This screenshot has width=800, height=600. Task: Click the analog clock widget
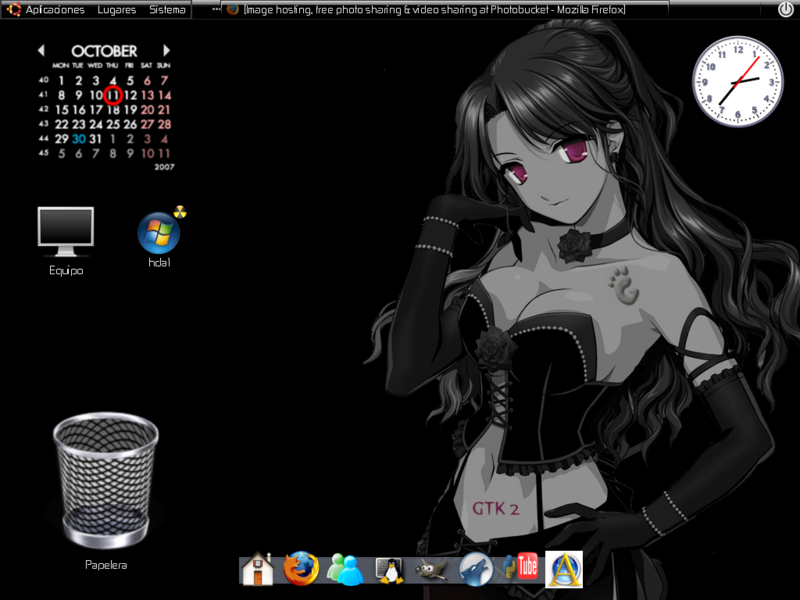[x=738, y=81]
